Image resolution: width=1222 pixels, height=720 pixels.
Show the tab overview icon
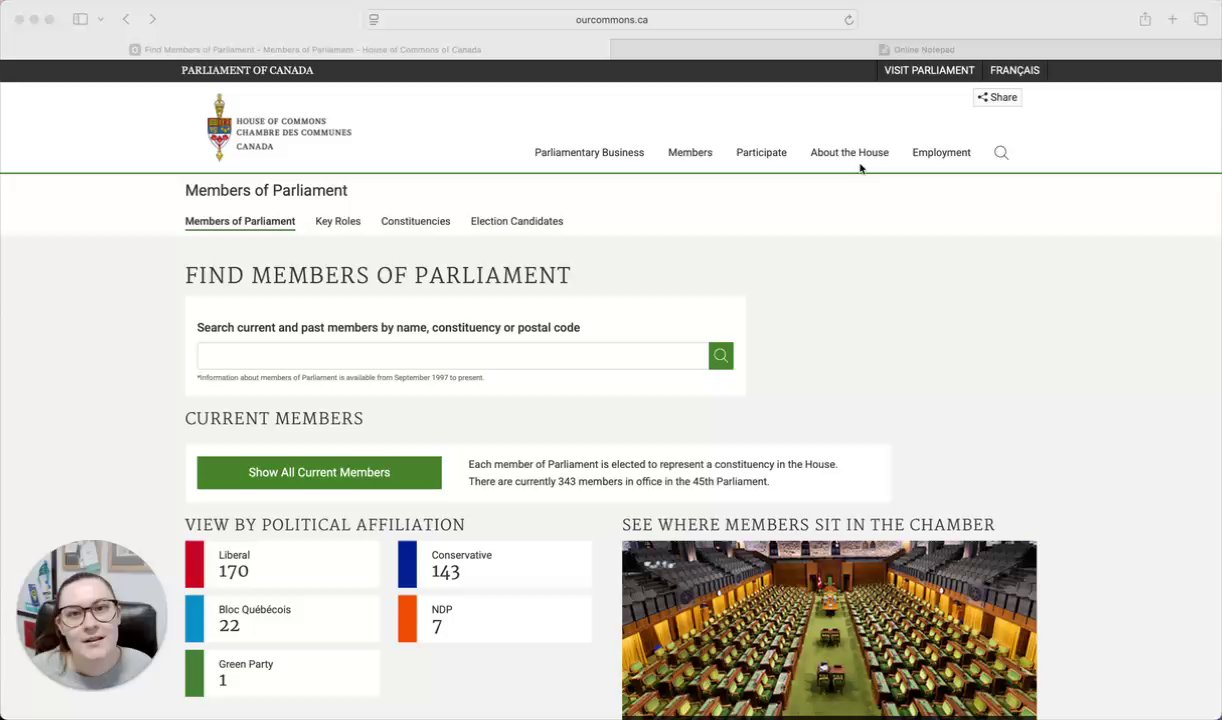(1201, 19)
